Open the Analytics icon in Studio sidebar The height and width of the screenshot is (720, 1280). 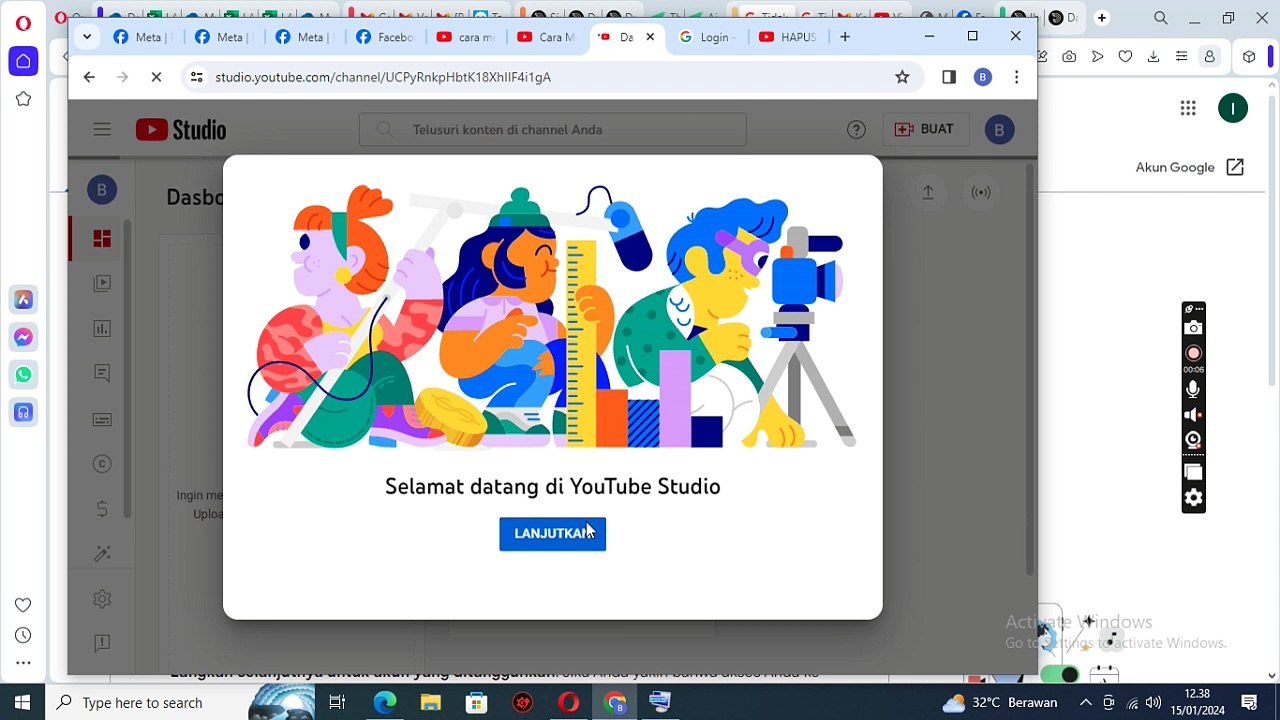pos(102,328)
